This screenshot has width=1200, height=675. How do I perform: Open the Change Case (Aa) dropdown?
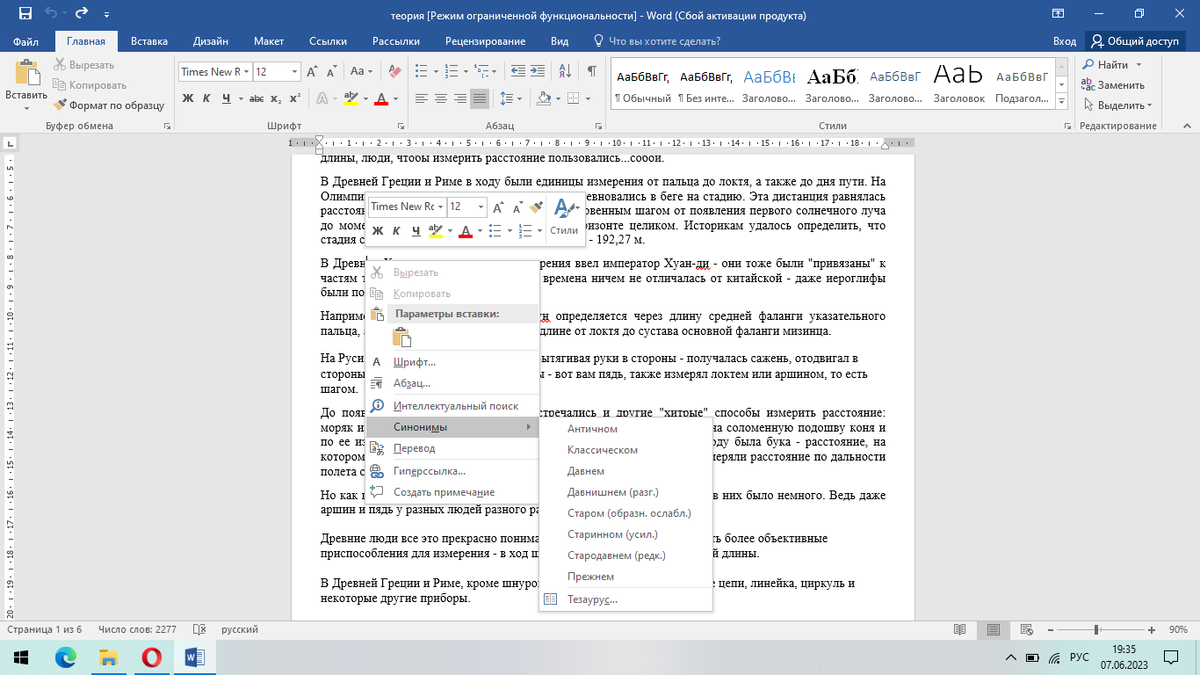tap(360, 72)
